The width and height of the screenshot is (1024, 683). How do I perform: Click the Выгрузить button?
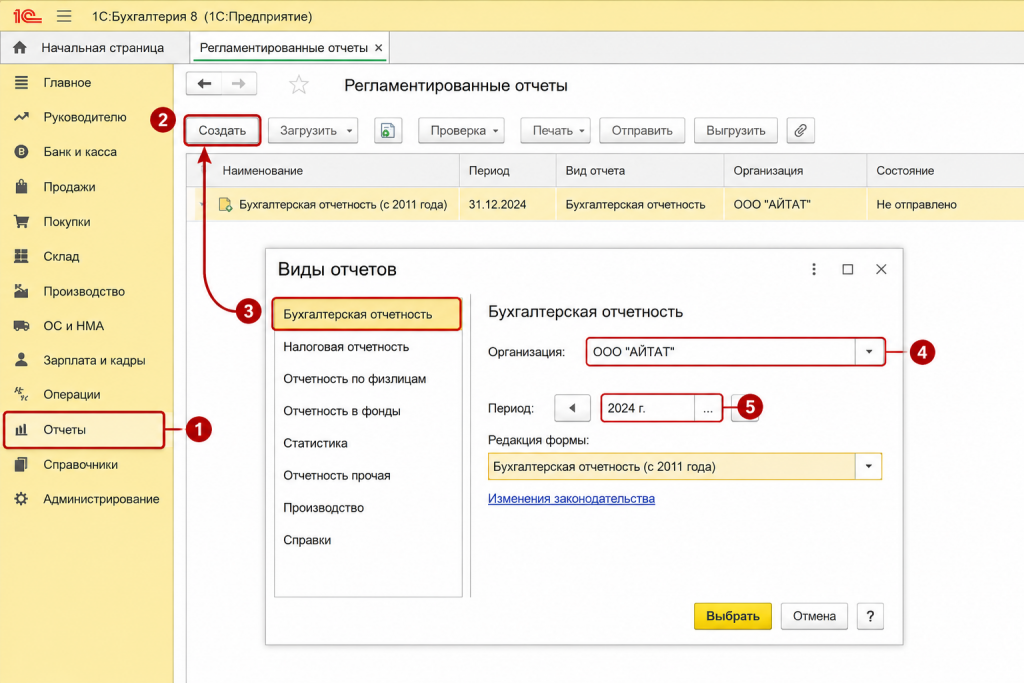[x=735, y=131]
